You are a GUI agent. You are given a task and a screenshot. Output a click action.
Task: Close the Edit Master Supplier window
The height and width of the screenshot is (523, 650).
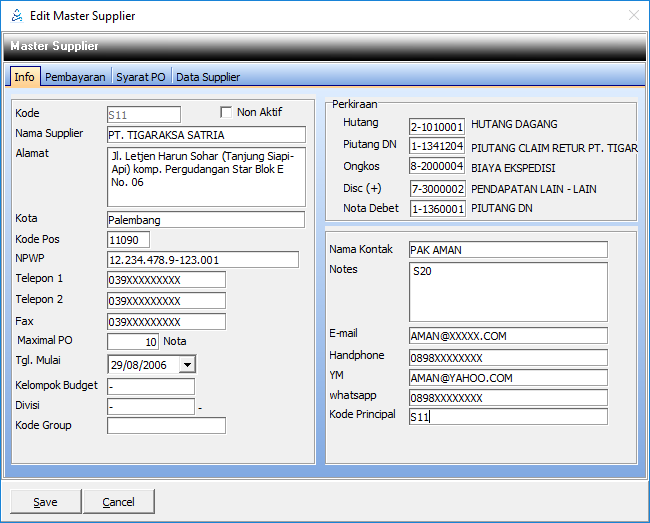[633, 16]
